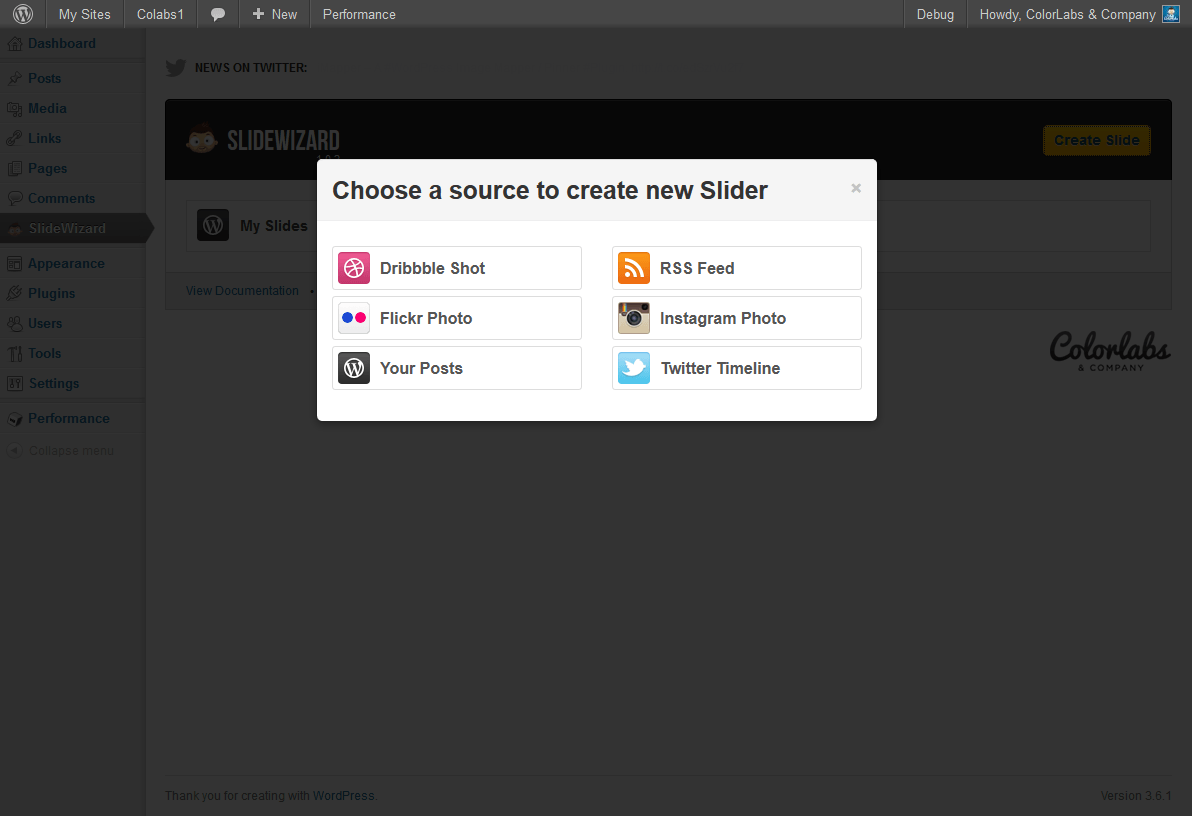
Task: Click the Appearance icon in sidebar
Action: (x=14, y=264)
